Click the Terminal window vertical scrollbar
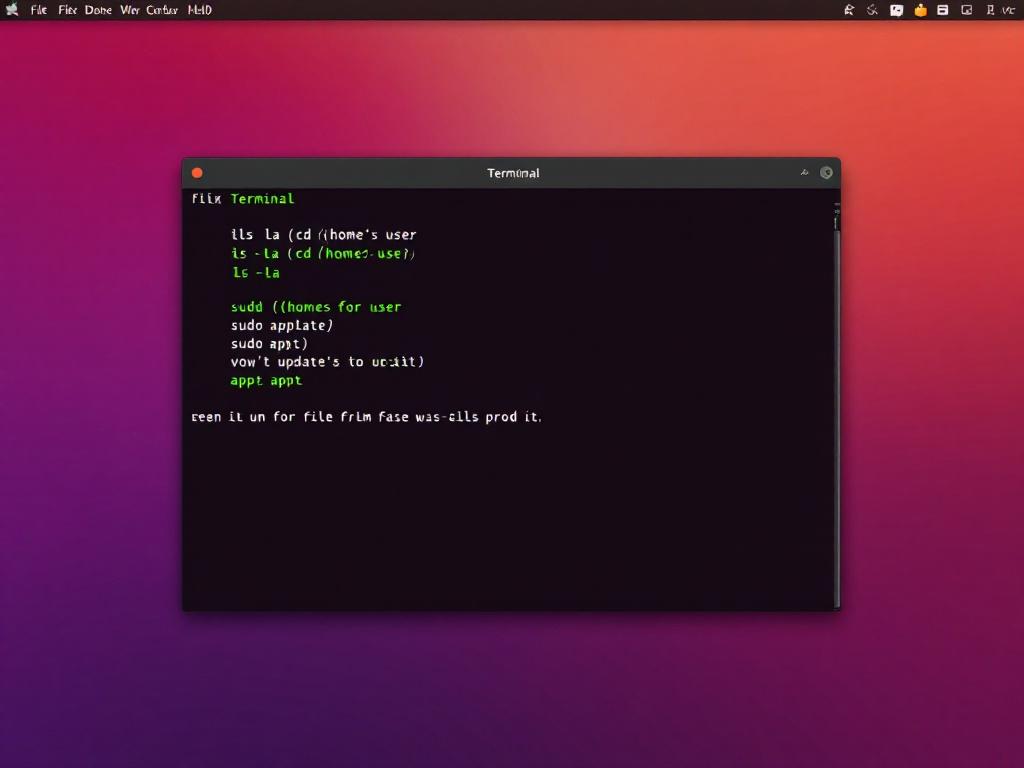The height and width of the screenshot is (768, 1024). click(837, 400)
